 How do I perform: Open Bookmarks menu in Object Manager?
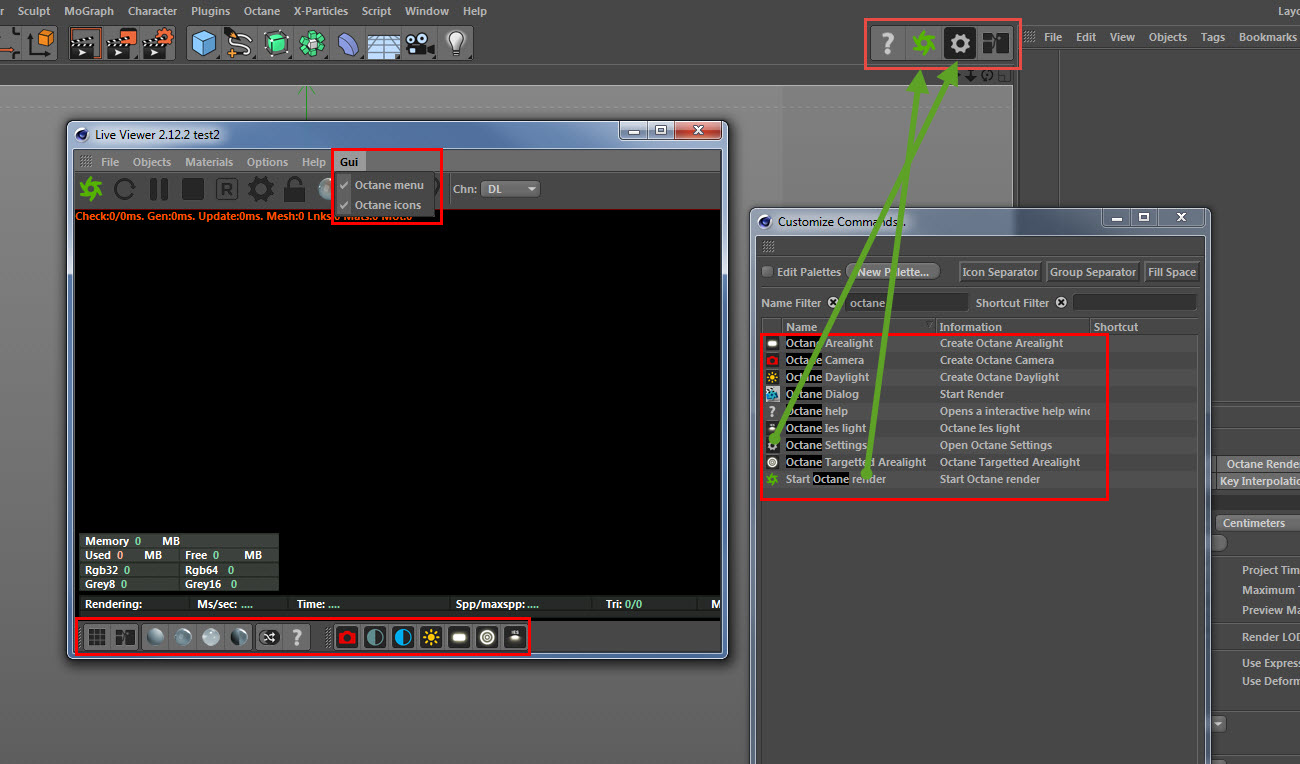[1267, 37]
